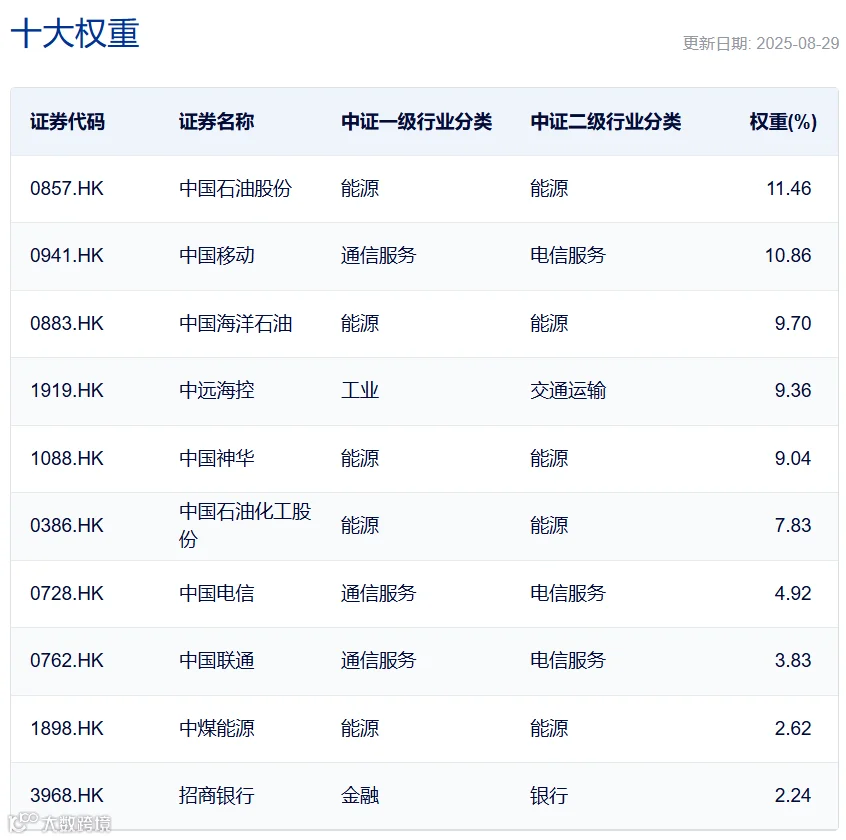Click first-level 能源 in 0857.HK row

point(360,188)
